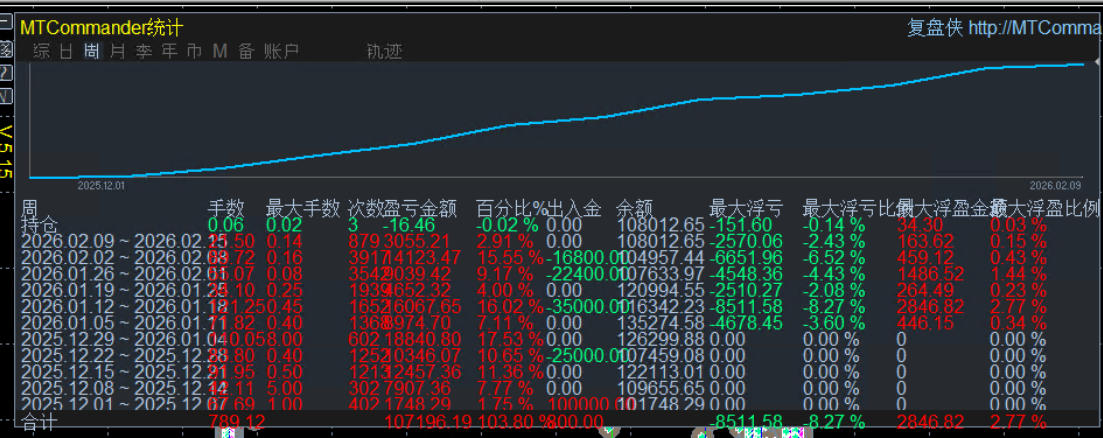Click the 出入金 column header

coord(574,208)
